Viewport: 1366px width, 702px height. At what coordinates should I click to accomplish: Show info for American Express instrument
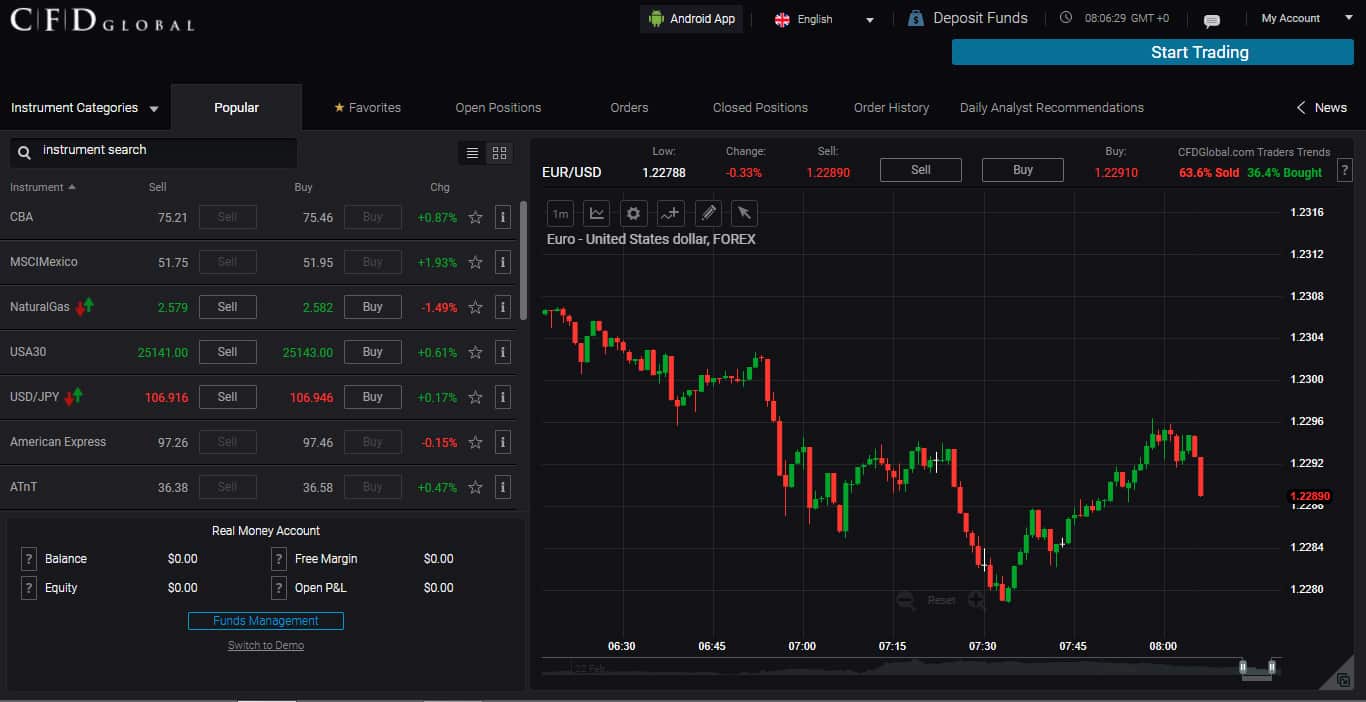pyautogui.click(x=503, y=442)
